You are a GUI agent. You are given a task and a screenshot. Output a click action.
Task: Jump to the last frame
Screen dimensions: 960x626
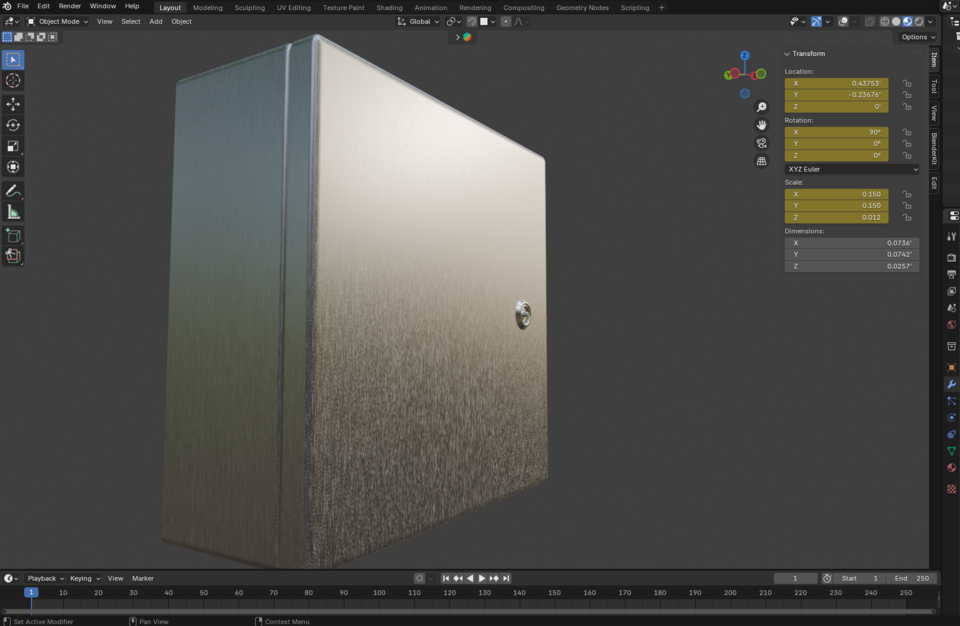[x=506, y=578]
